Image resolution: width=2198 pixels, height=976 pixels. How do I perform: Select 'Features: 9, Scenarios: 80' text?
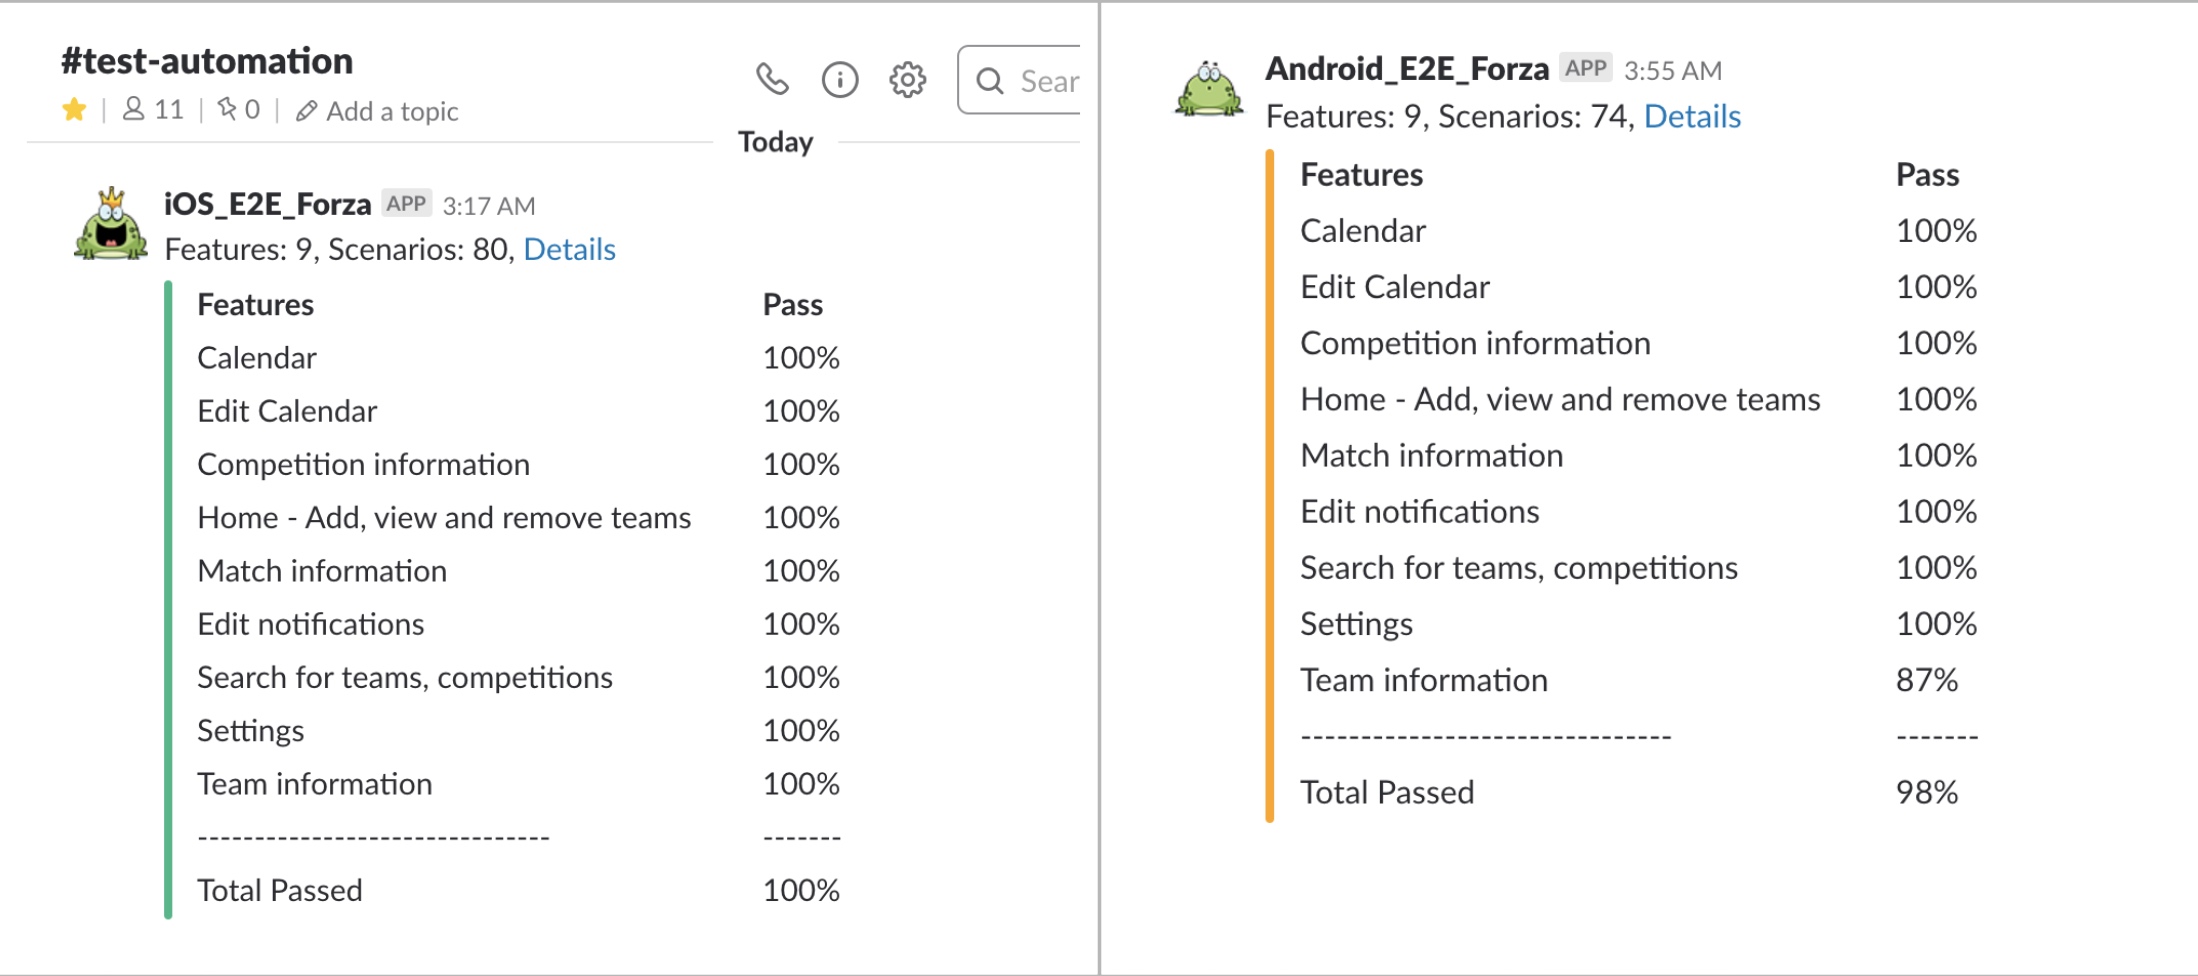click(x=337, y=249)
